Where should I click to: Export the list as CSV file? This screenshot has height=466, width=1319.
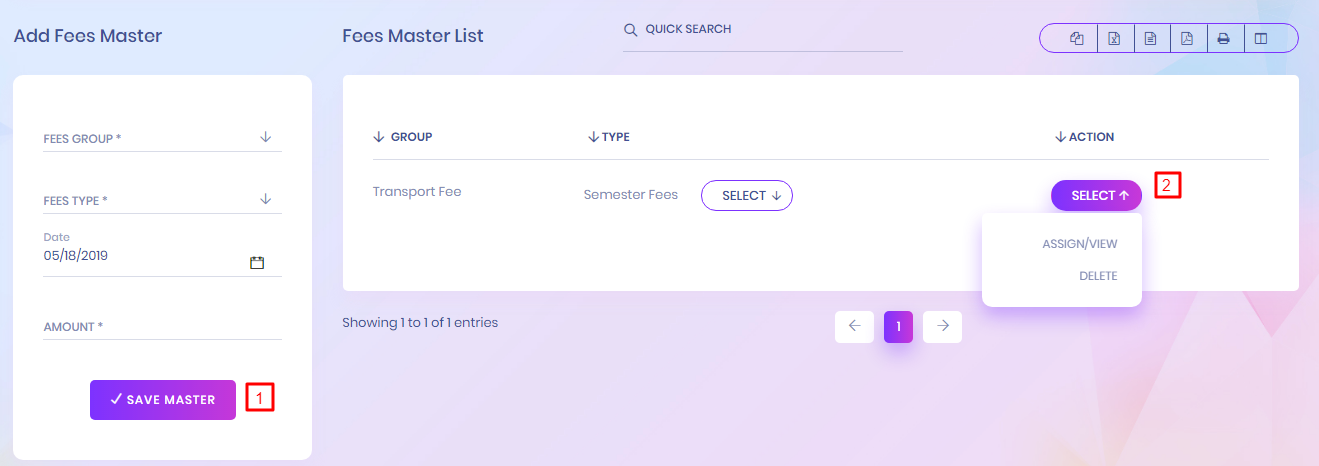1150,39
